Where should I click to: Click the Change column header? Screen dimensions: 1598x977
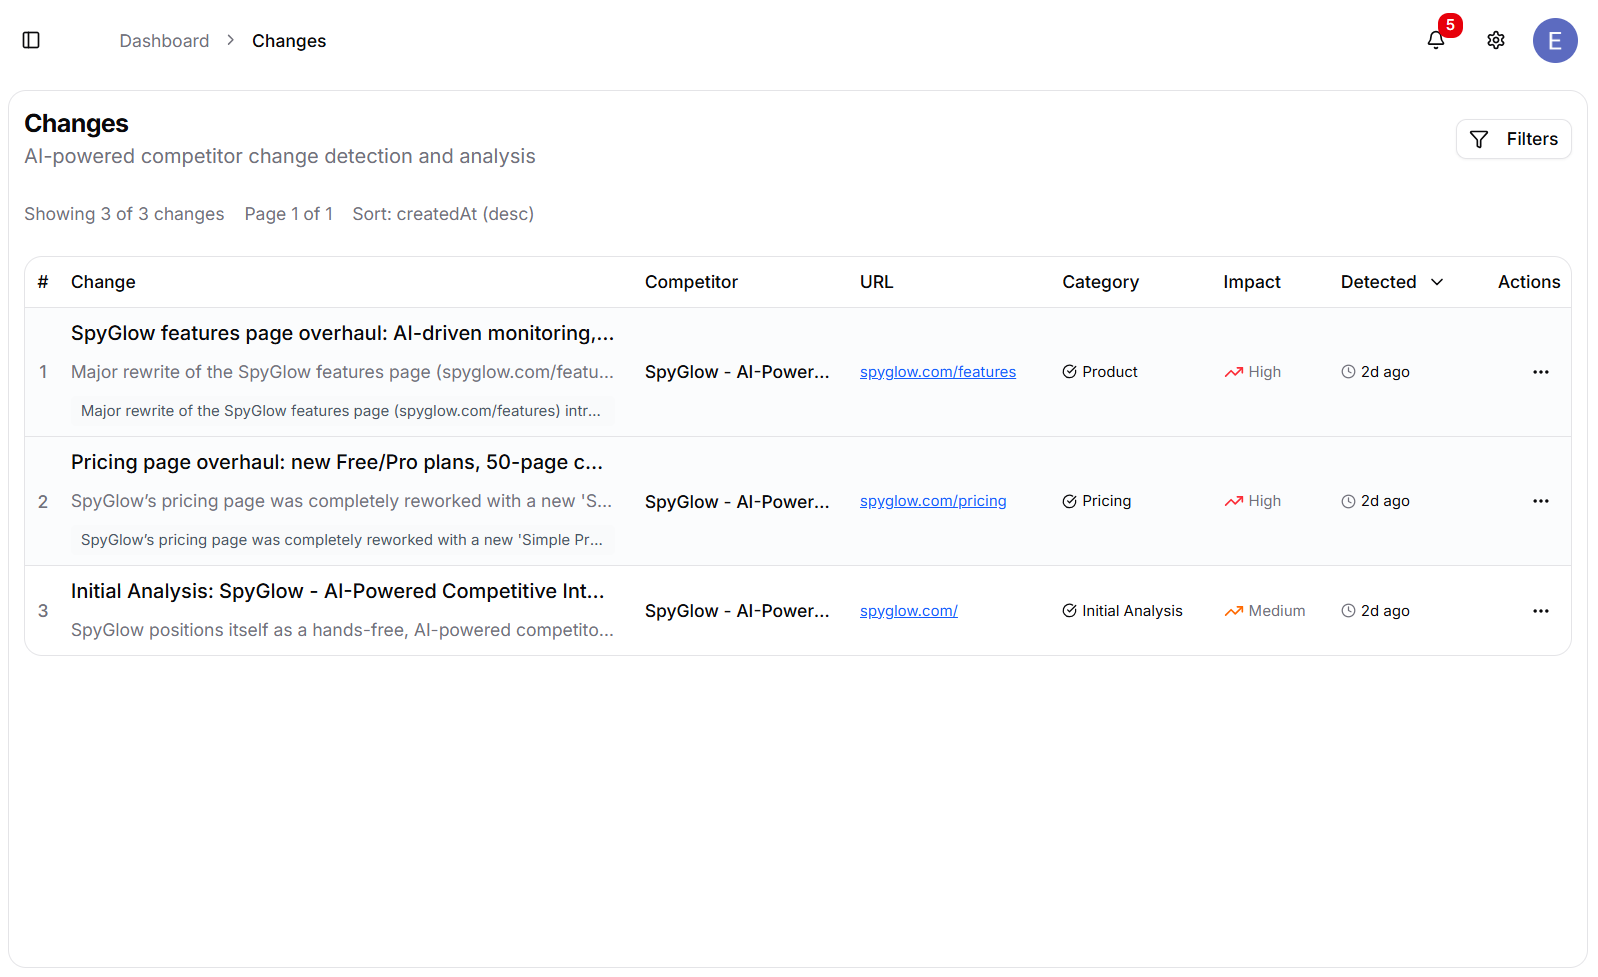click(x=103, y=282)
